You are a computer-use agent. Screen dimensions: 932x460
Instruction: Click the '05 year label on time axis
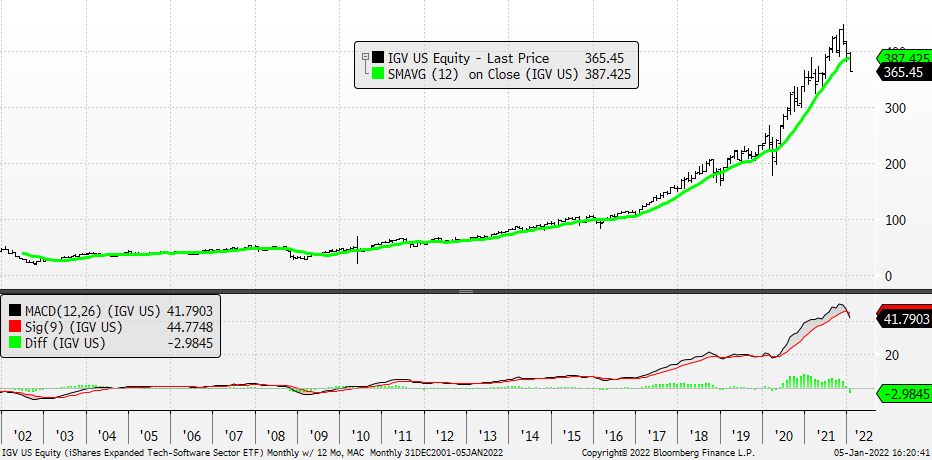[149, 434]
